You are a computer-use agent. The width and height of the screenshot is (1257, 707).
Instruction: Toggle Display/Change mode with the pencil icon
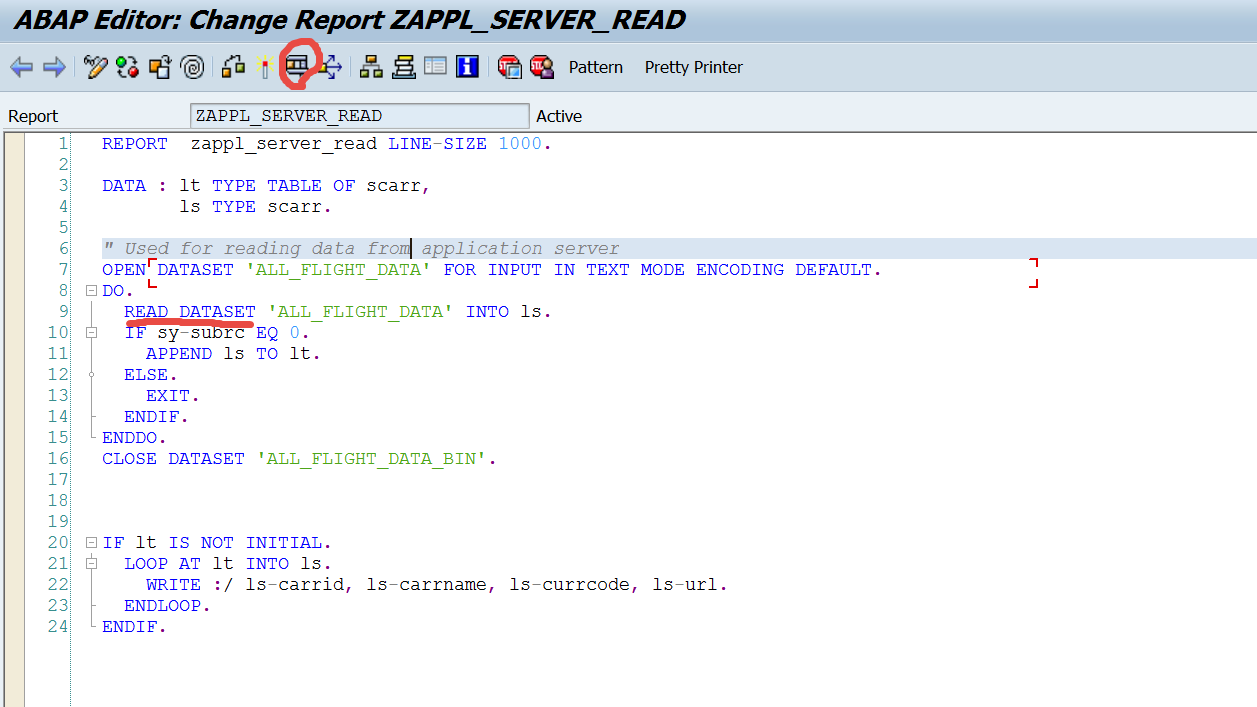96,67
